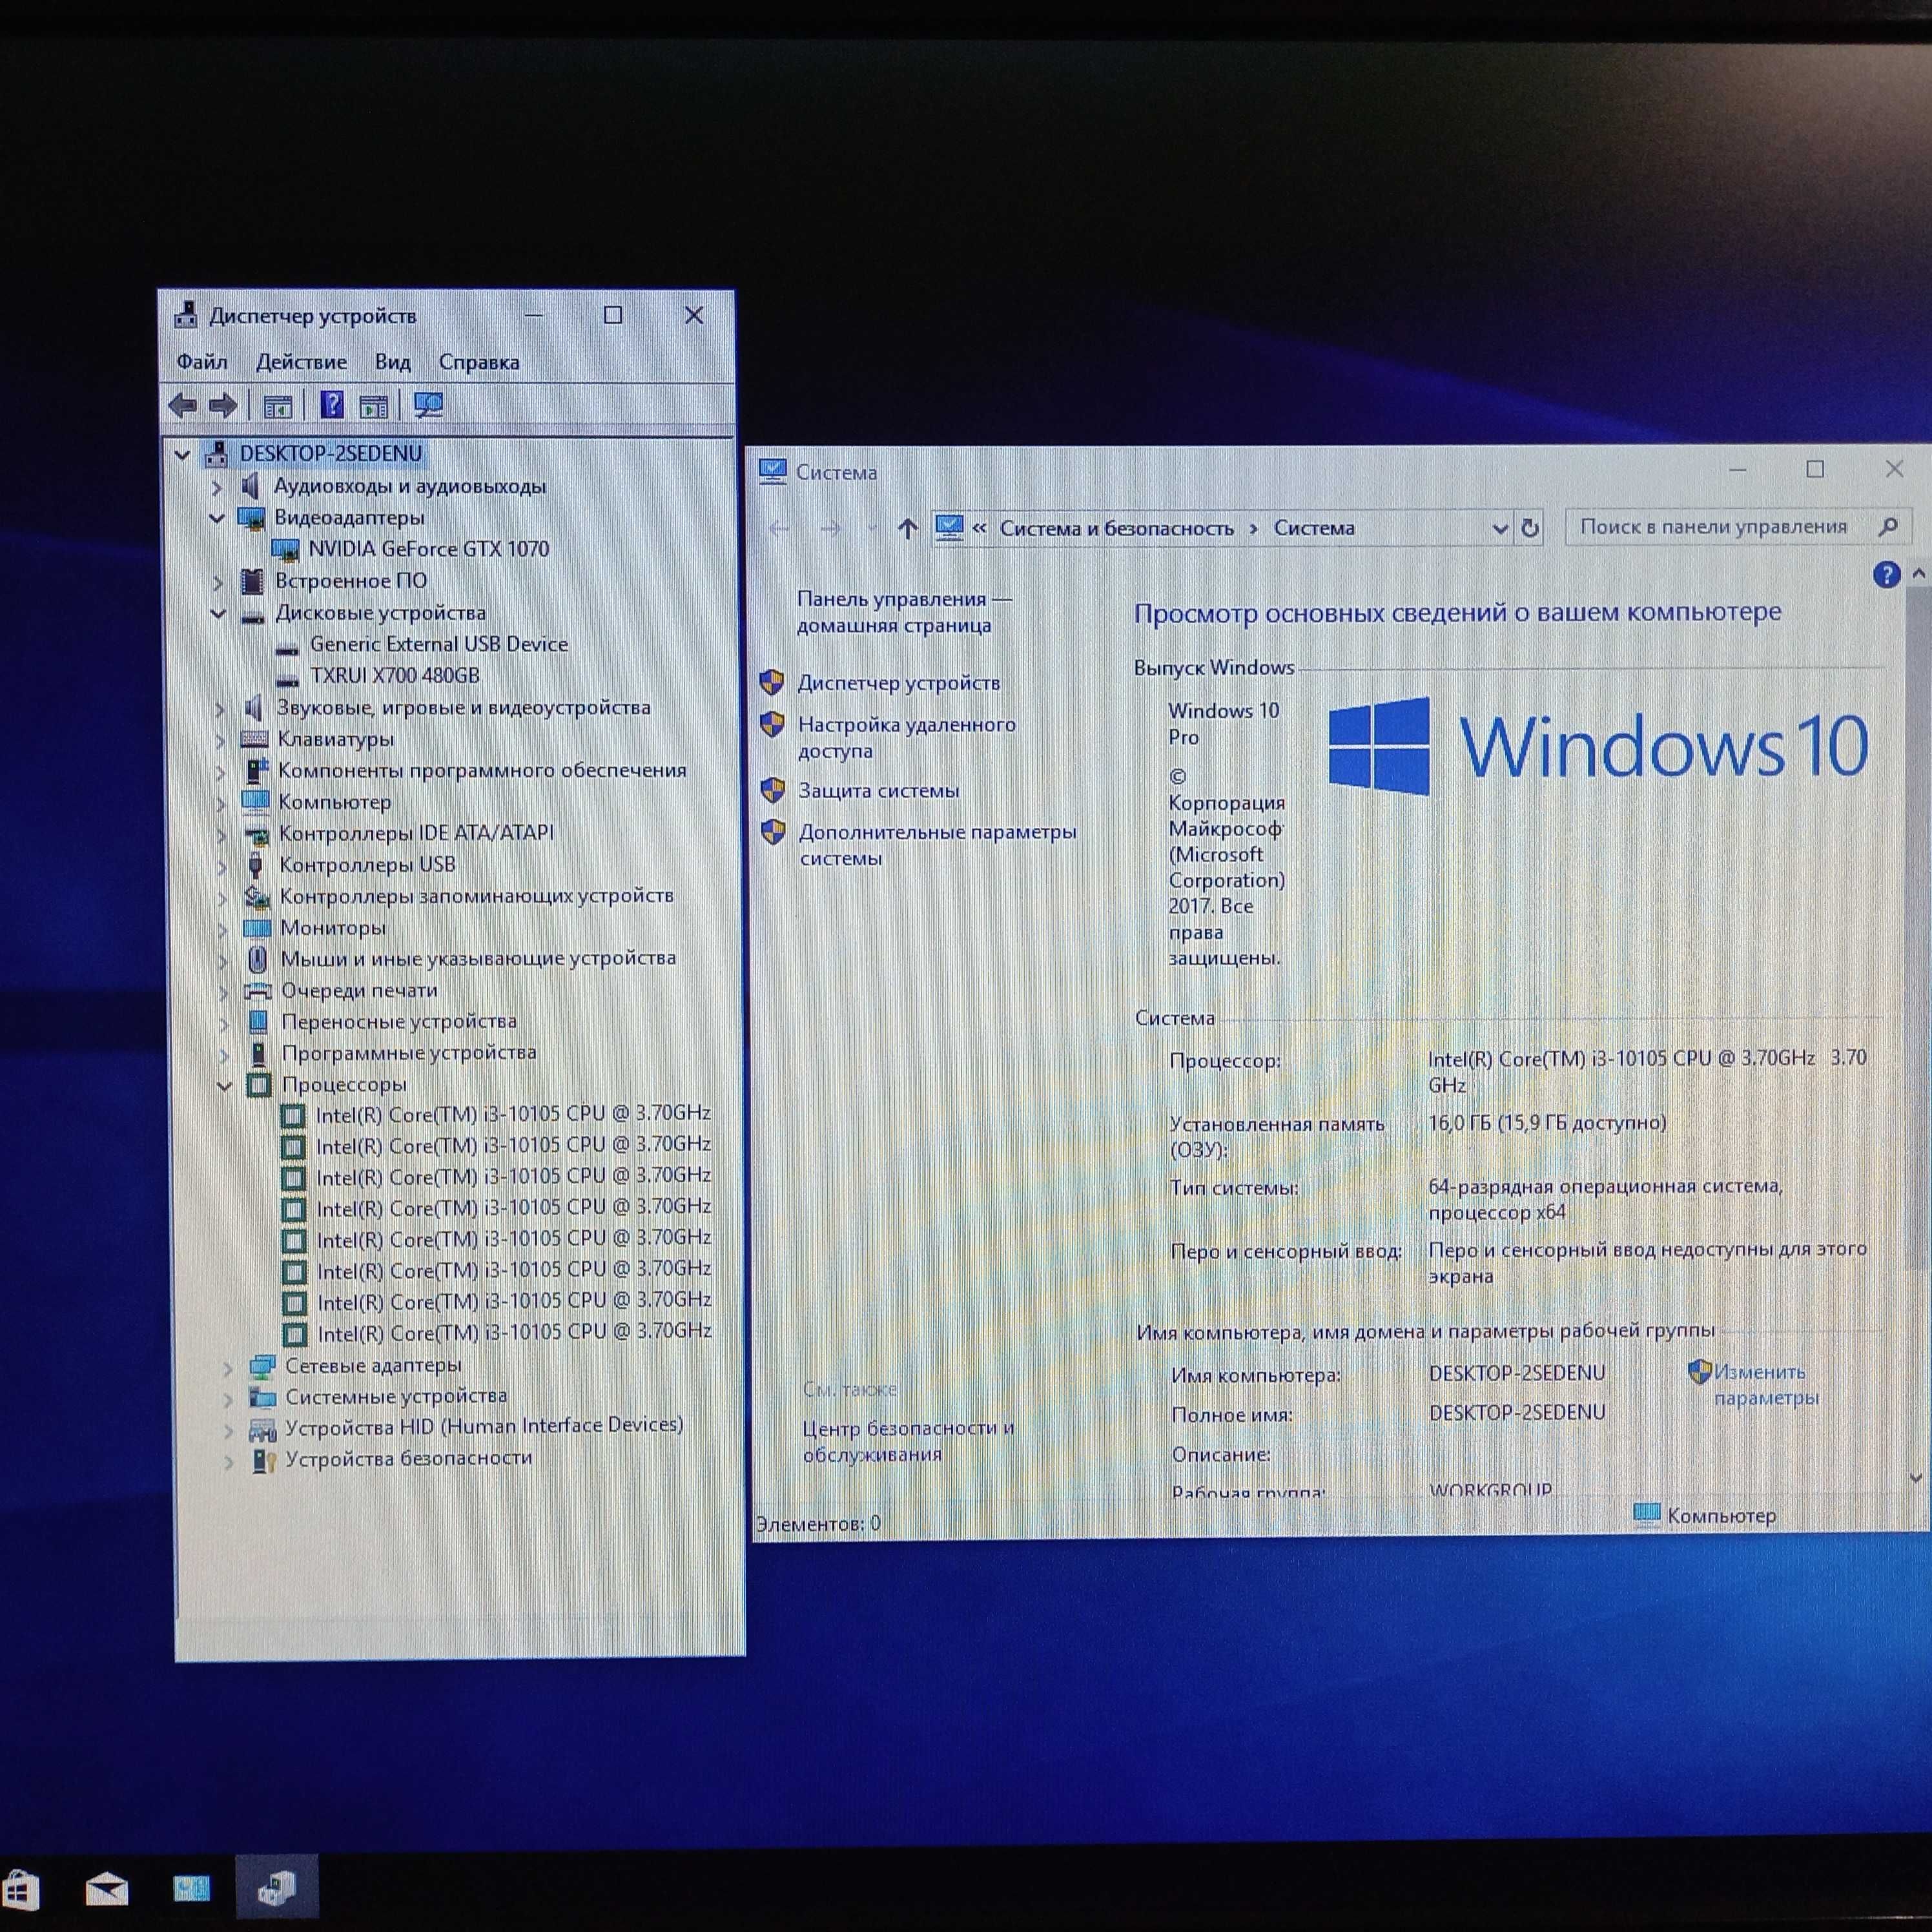Open Дополнительные параметры системы link
Viewport: 1932px width, 1932px height.
pyautogui.click(x=937, y=845)
